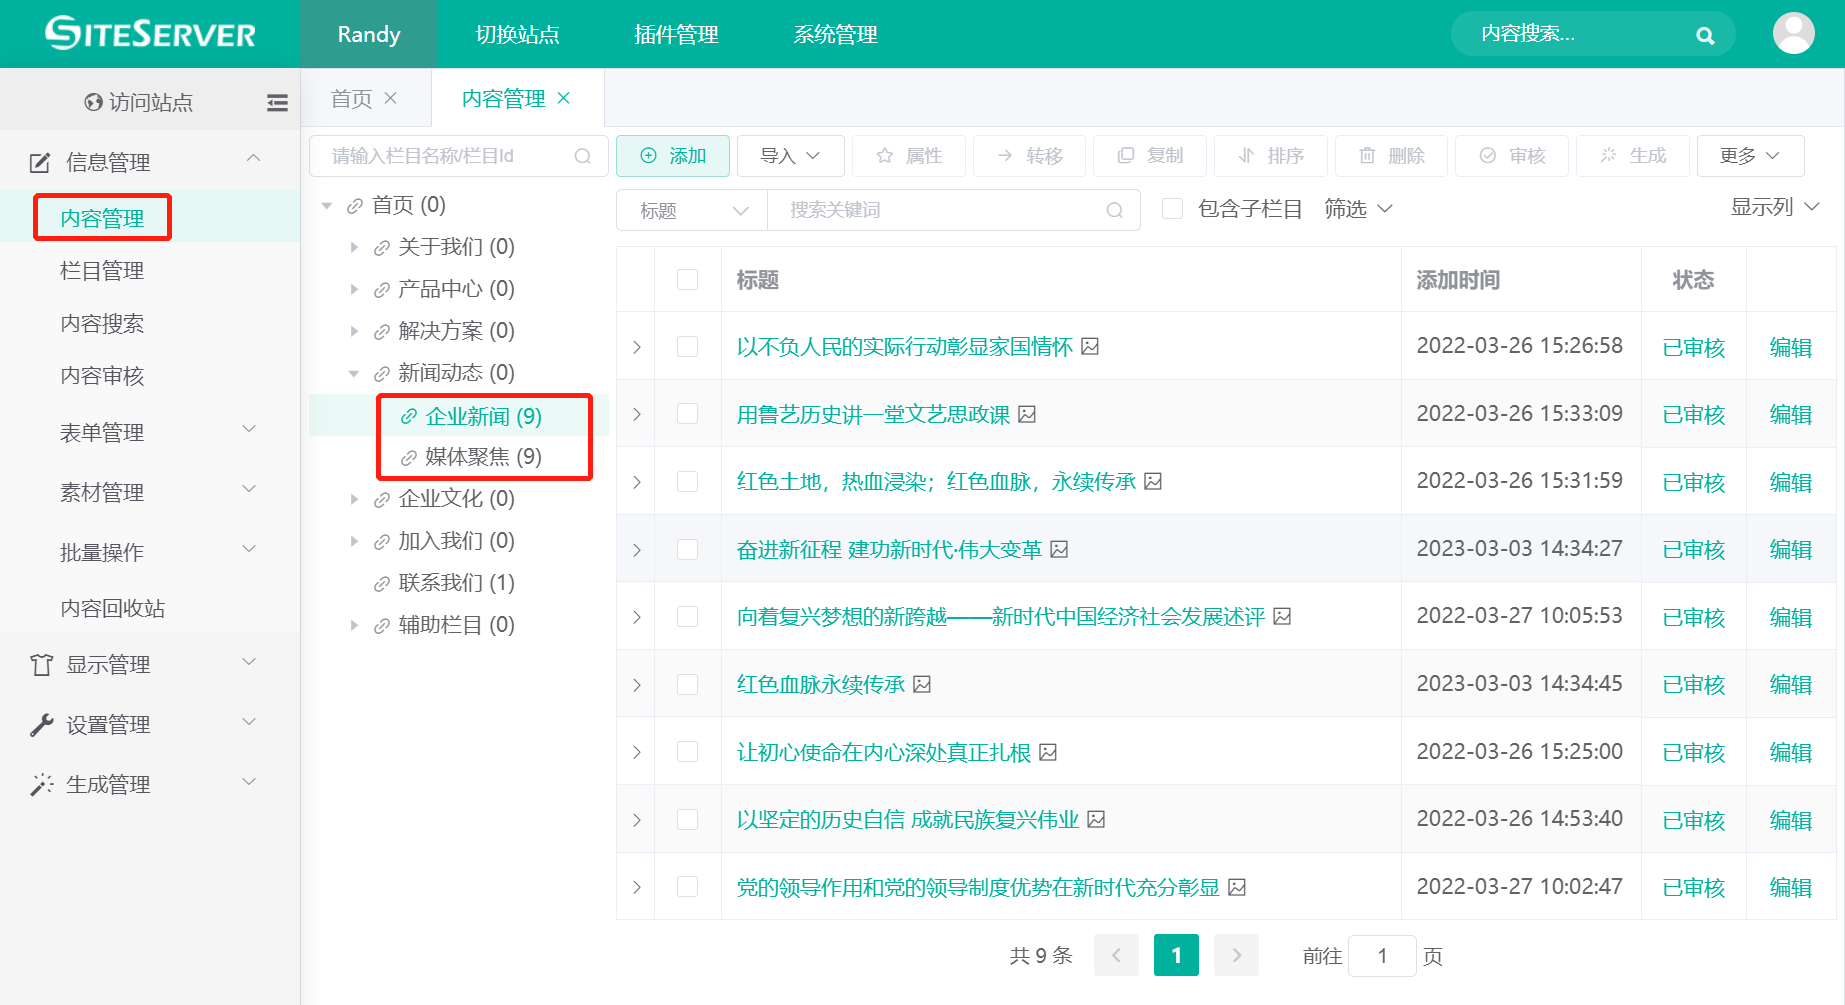Switch to the 首页 tab
This screenshot has width=1845, height=1005.
tap(350, 98)
